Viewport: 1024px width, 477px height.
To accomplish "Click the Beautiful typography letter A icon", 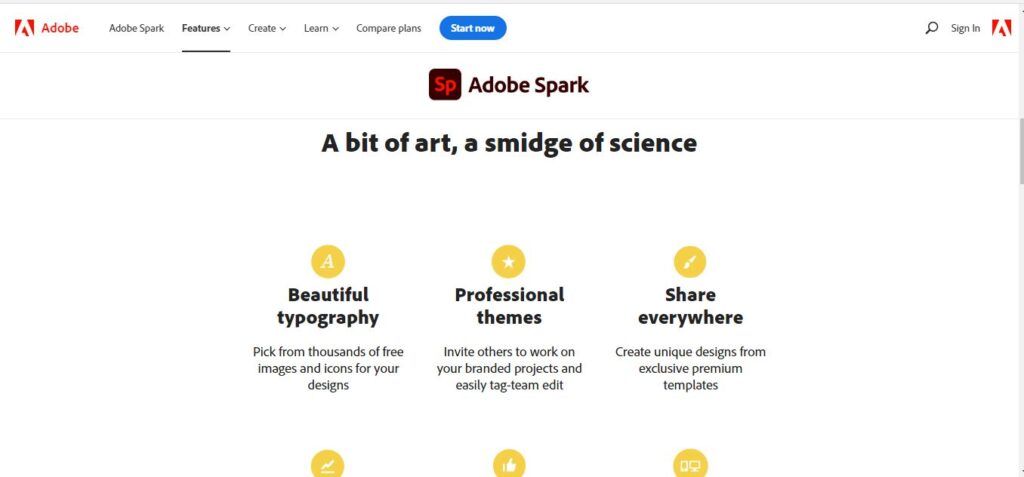I will click(x=328, y=261).
